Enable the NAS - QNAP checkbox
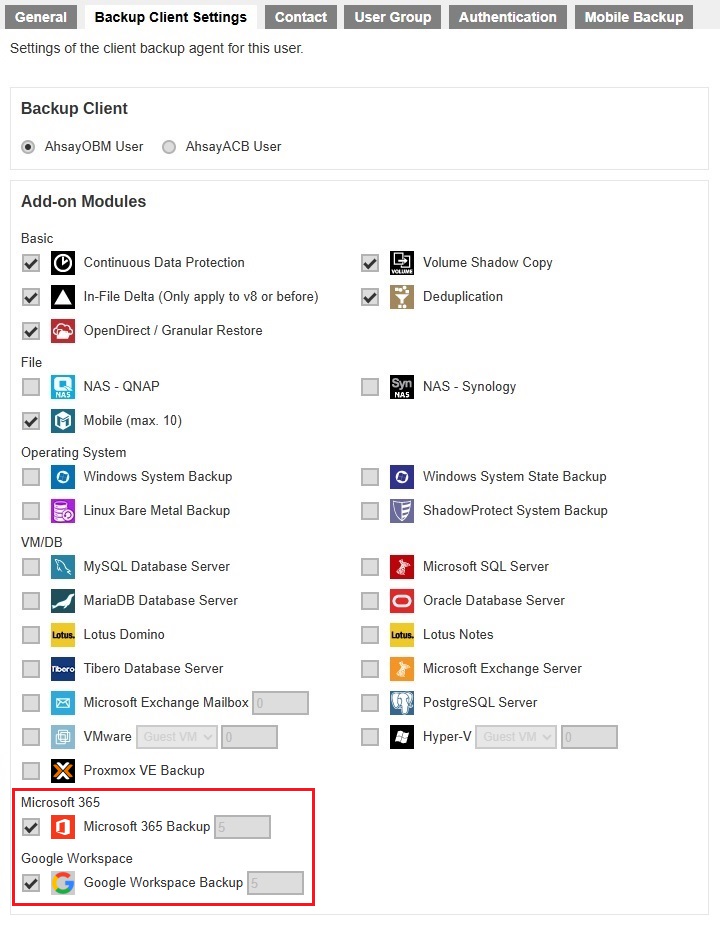The image size is (720, 930). coord(31,387)
